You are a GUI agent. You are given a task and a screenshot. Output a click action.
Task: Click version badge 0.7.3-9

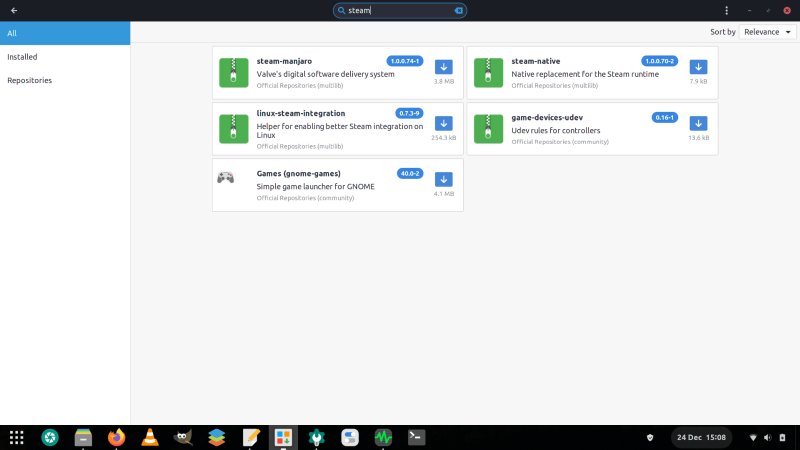409,113
